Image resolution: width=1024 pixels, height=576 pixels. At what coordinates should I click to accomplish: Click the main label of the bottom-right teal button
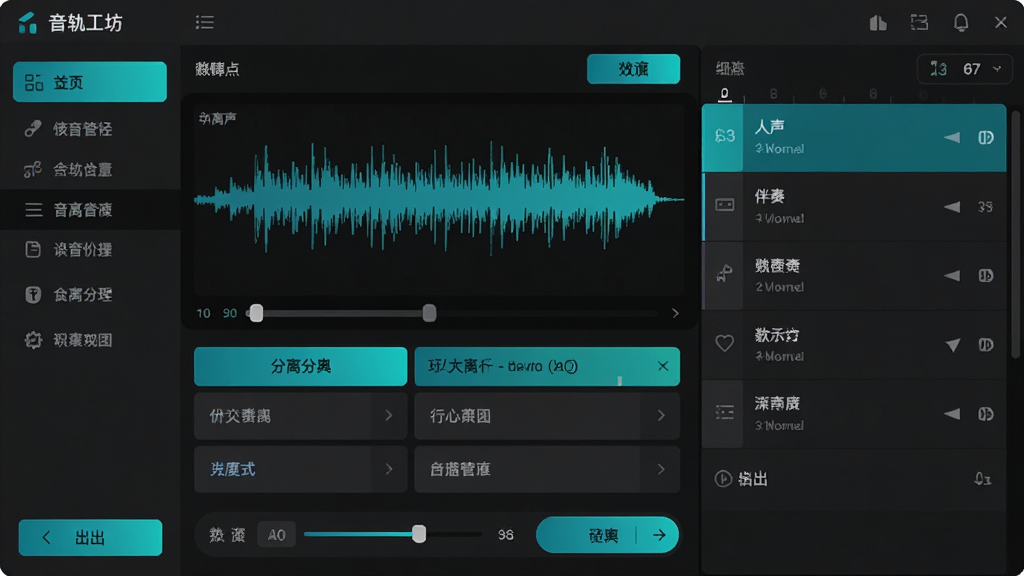click(603, 536)
